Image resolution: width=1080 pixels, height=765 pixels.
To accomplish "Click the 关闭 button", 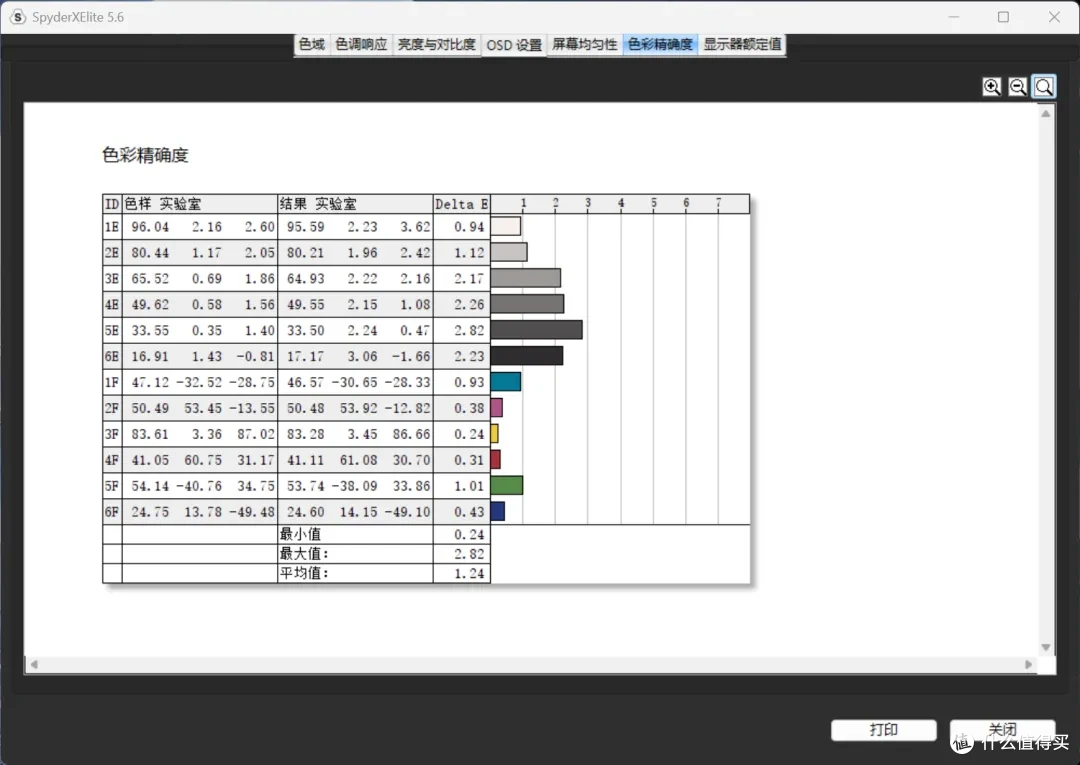I will (x=1002, y=730).
